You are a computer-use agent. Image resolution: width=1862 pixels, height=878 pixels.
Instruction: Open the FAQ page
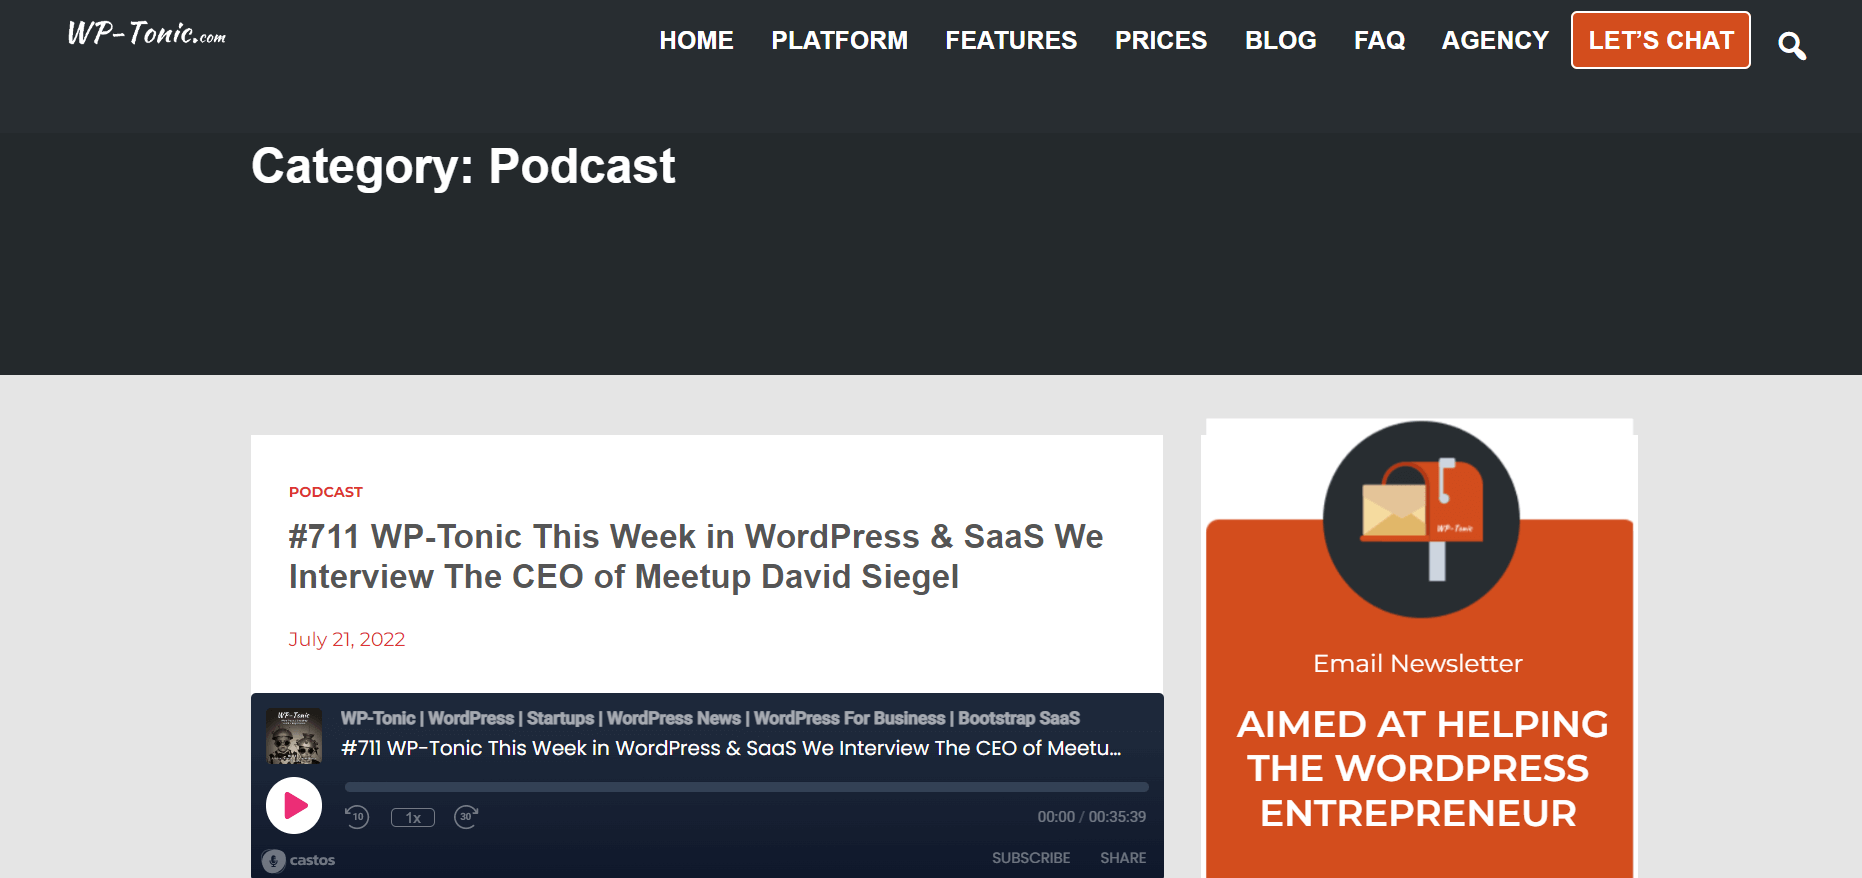coord(1379,40)
